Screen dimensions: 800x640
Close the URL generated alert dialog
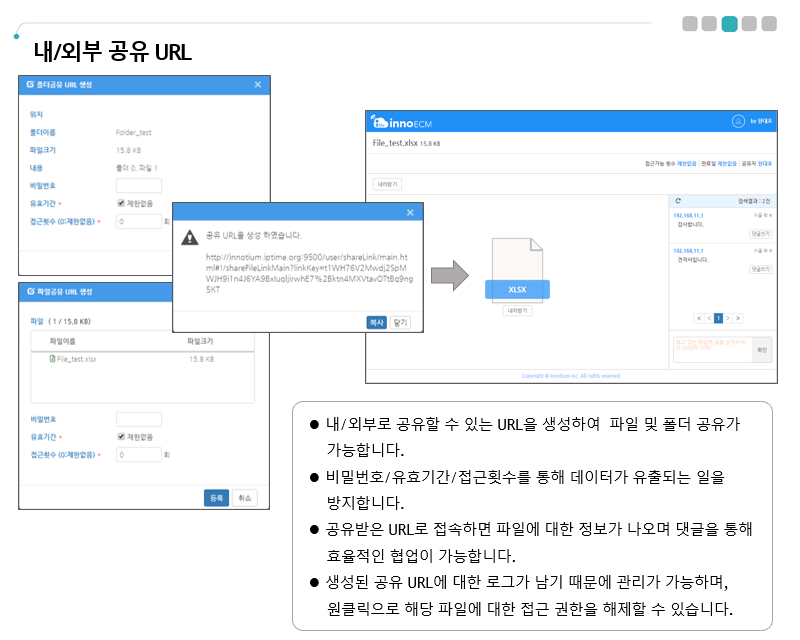click(410, 212)
